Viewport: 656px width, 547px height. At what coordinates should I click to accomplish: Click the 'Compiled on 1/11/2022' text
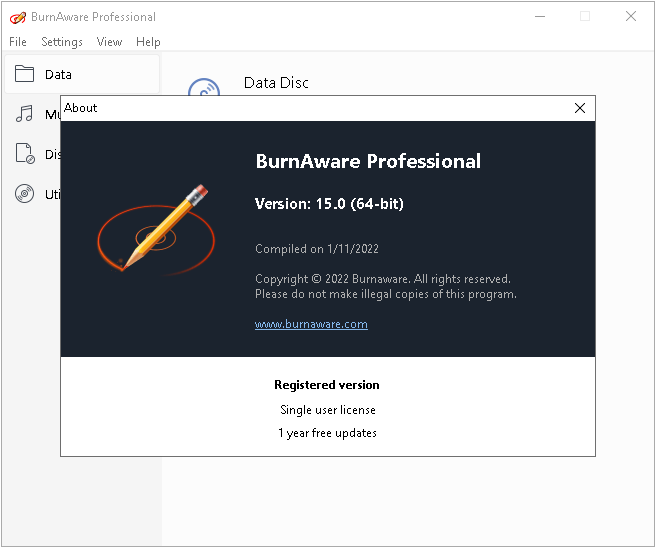pyautogui.click(x=317, y=249)
